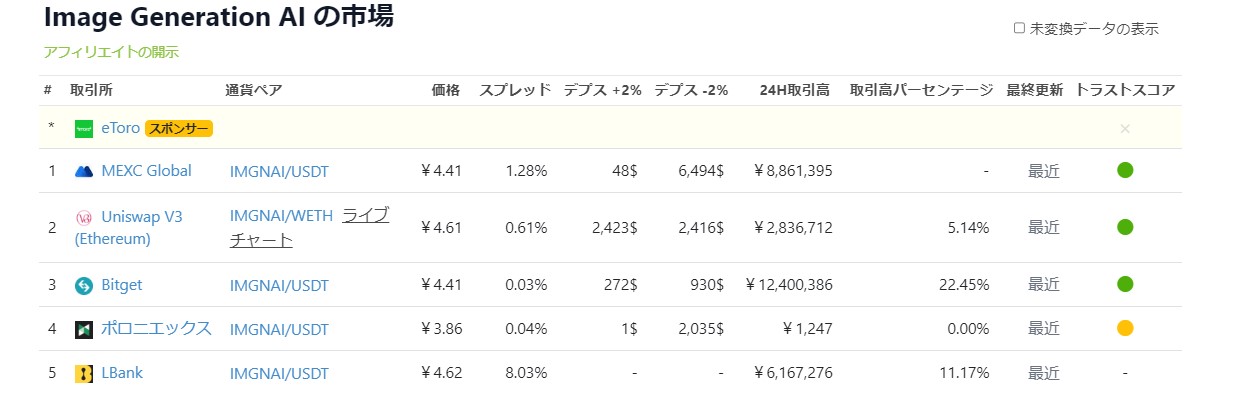Image resolution: width=1243 pixels, height=418 pixels.
Task: Click Poloniex yellow trust score indicator
Action: coord(1125,329)
